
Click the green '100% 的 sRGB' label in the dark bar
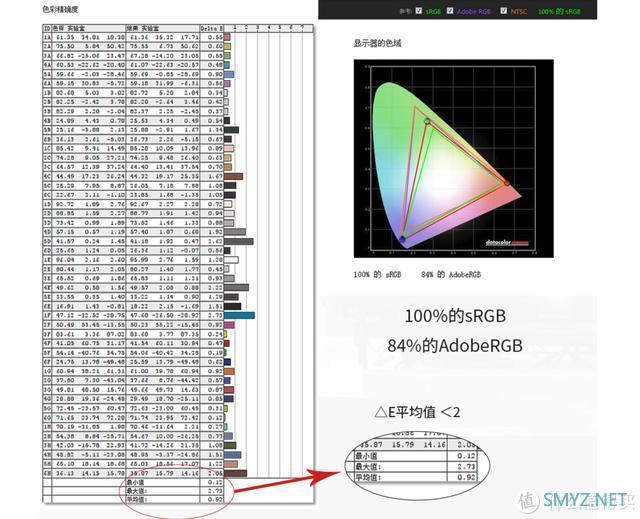(559, 11)
